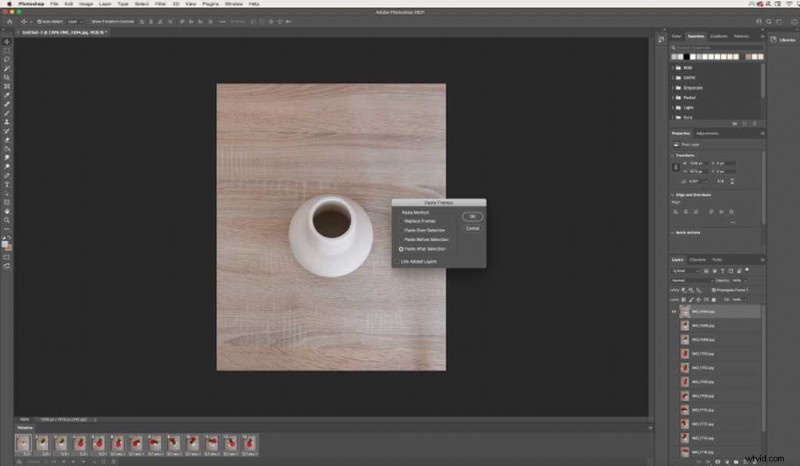Select the Move tool in the toolbar
This screenshot has height=466, width=800.
tap(7, 42)
